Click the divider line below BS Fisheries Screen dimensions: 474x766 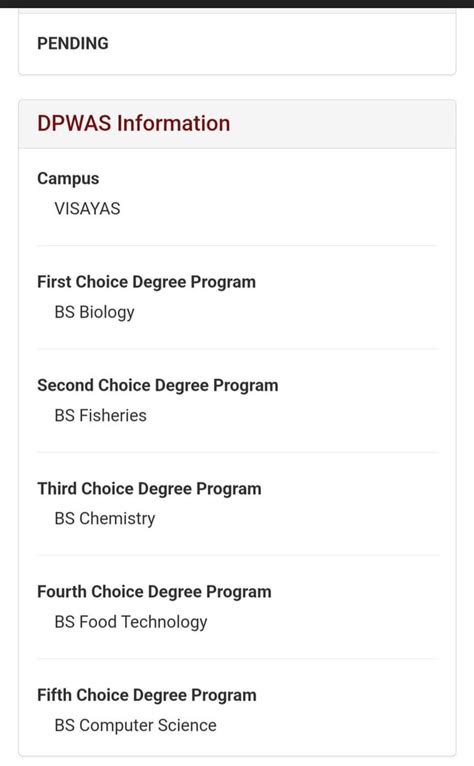(x=237, y=452)
